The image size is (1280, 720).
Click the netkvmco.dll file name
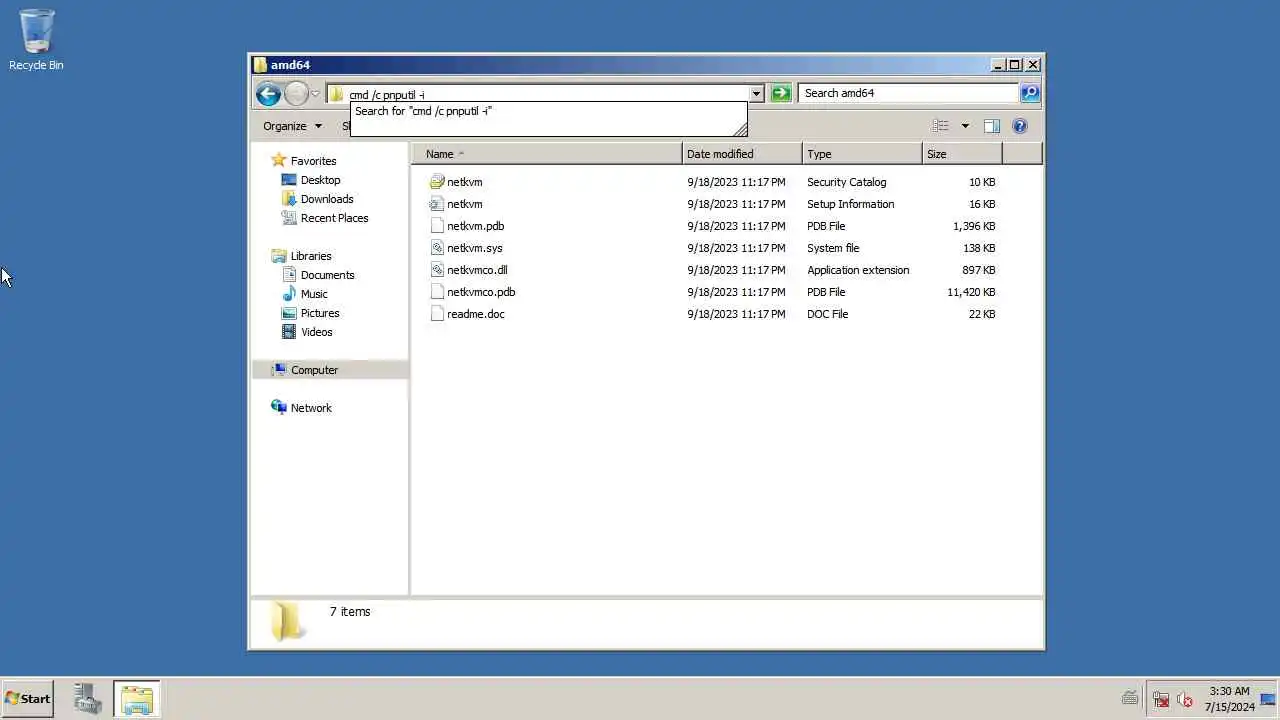[x=477, y=270]
